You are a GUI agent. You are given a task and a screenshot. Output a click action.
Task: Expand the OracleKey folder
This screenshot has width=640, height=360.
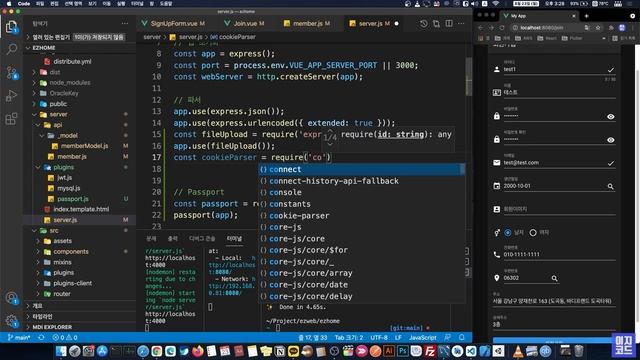coord(79,93)
